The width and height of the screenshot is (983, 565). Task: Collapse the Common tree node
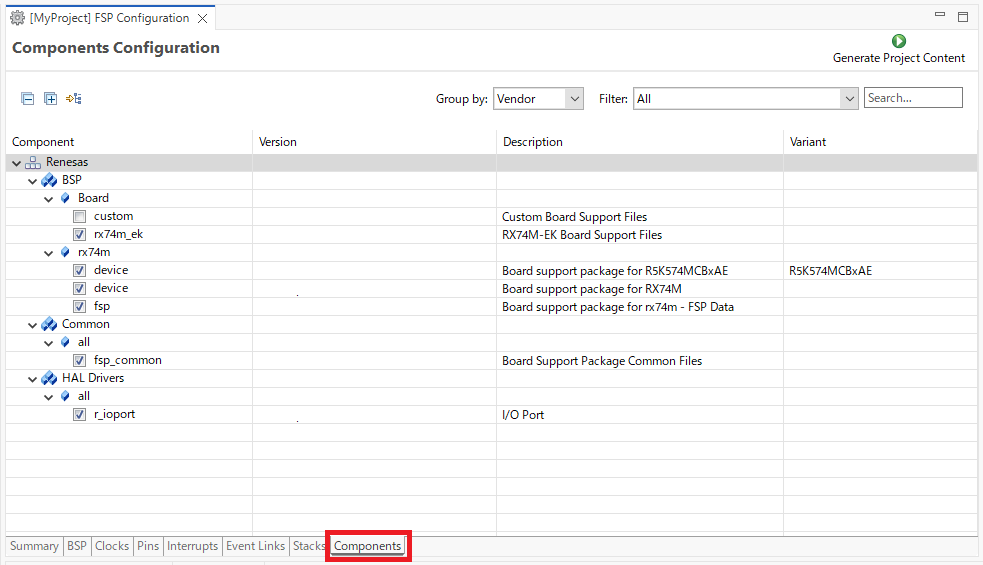pos(33,325)
